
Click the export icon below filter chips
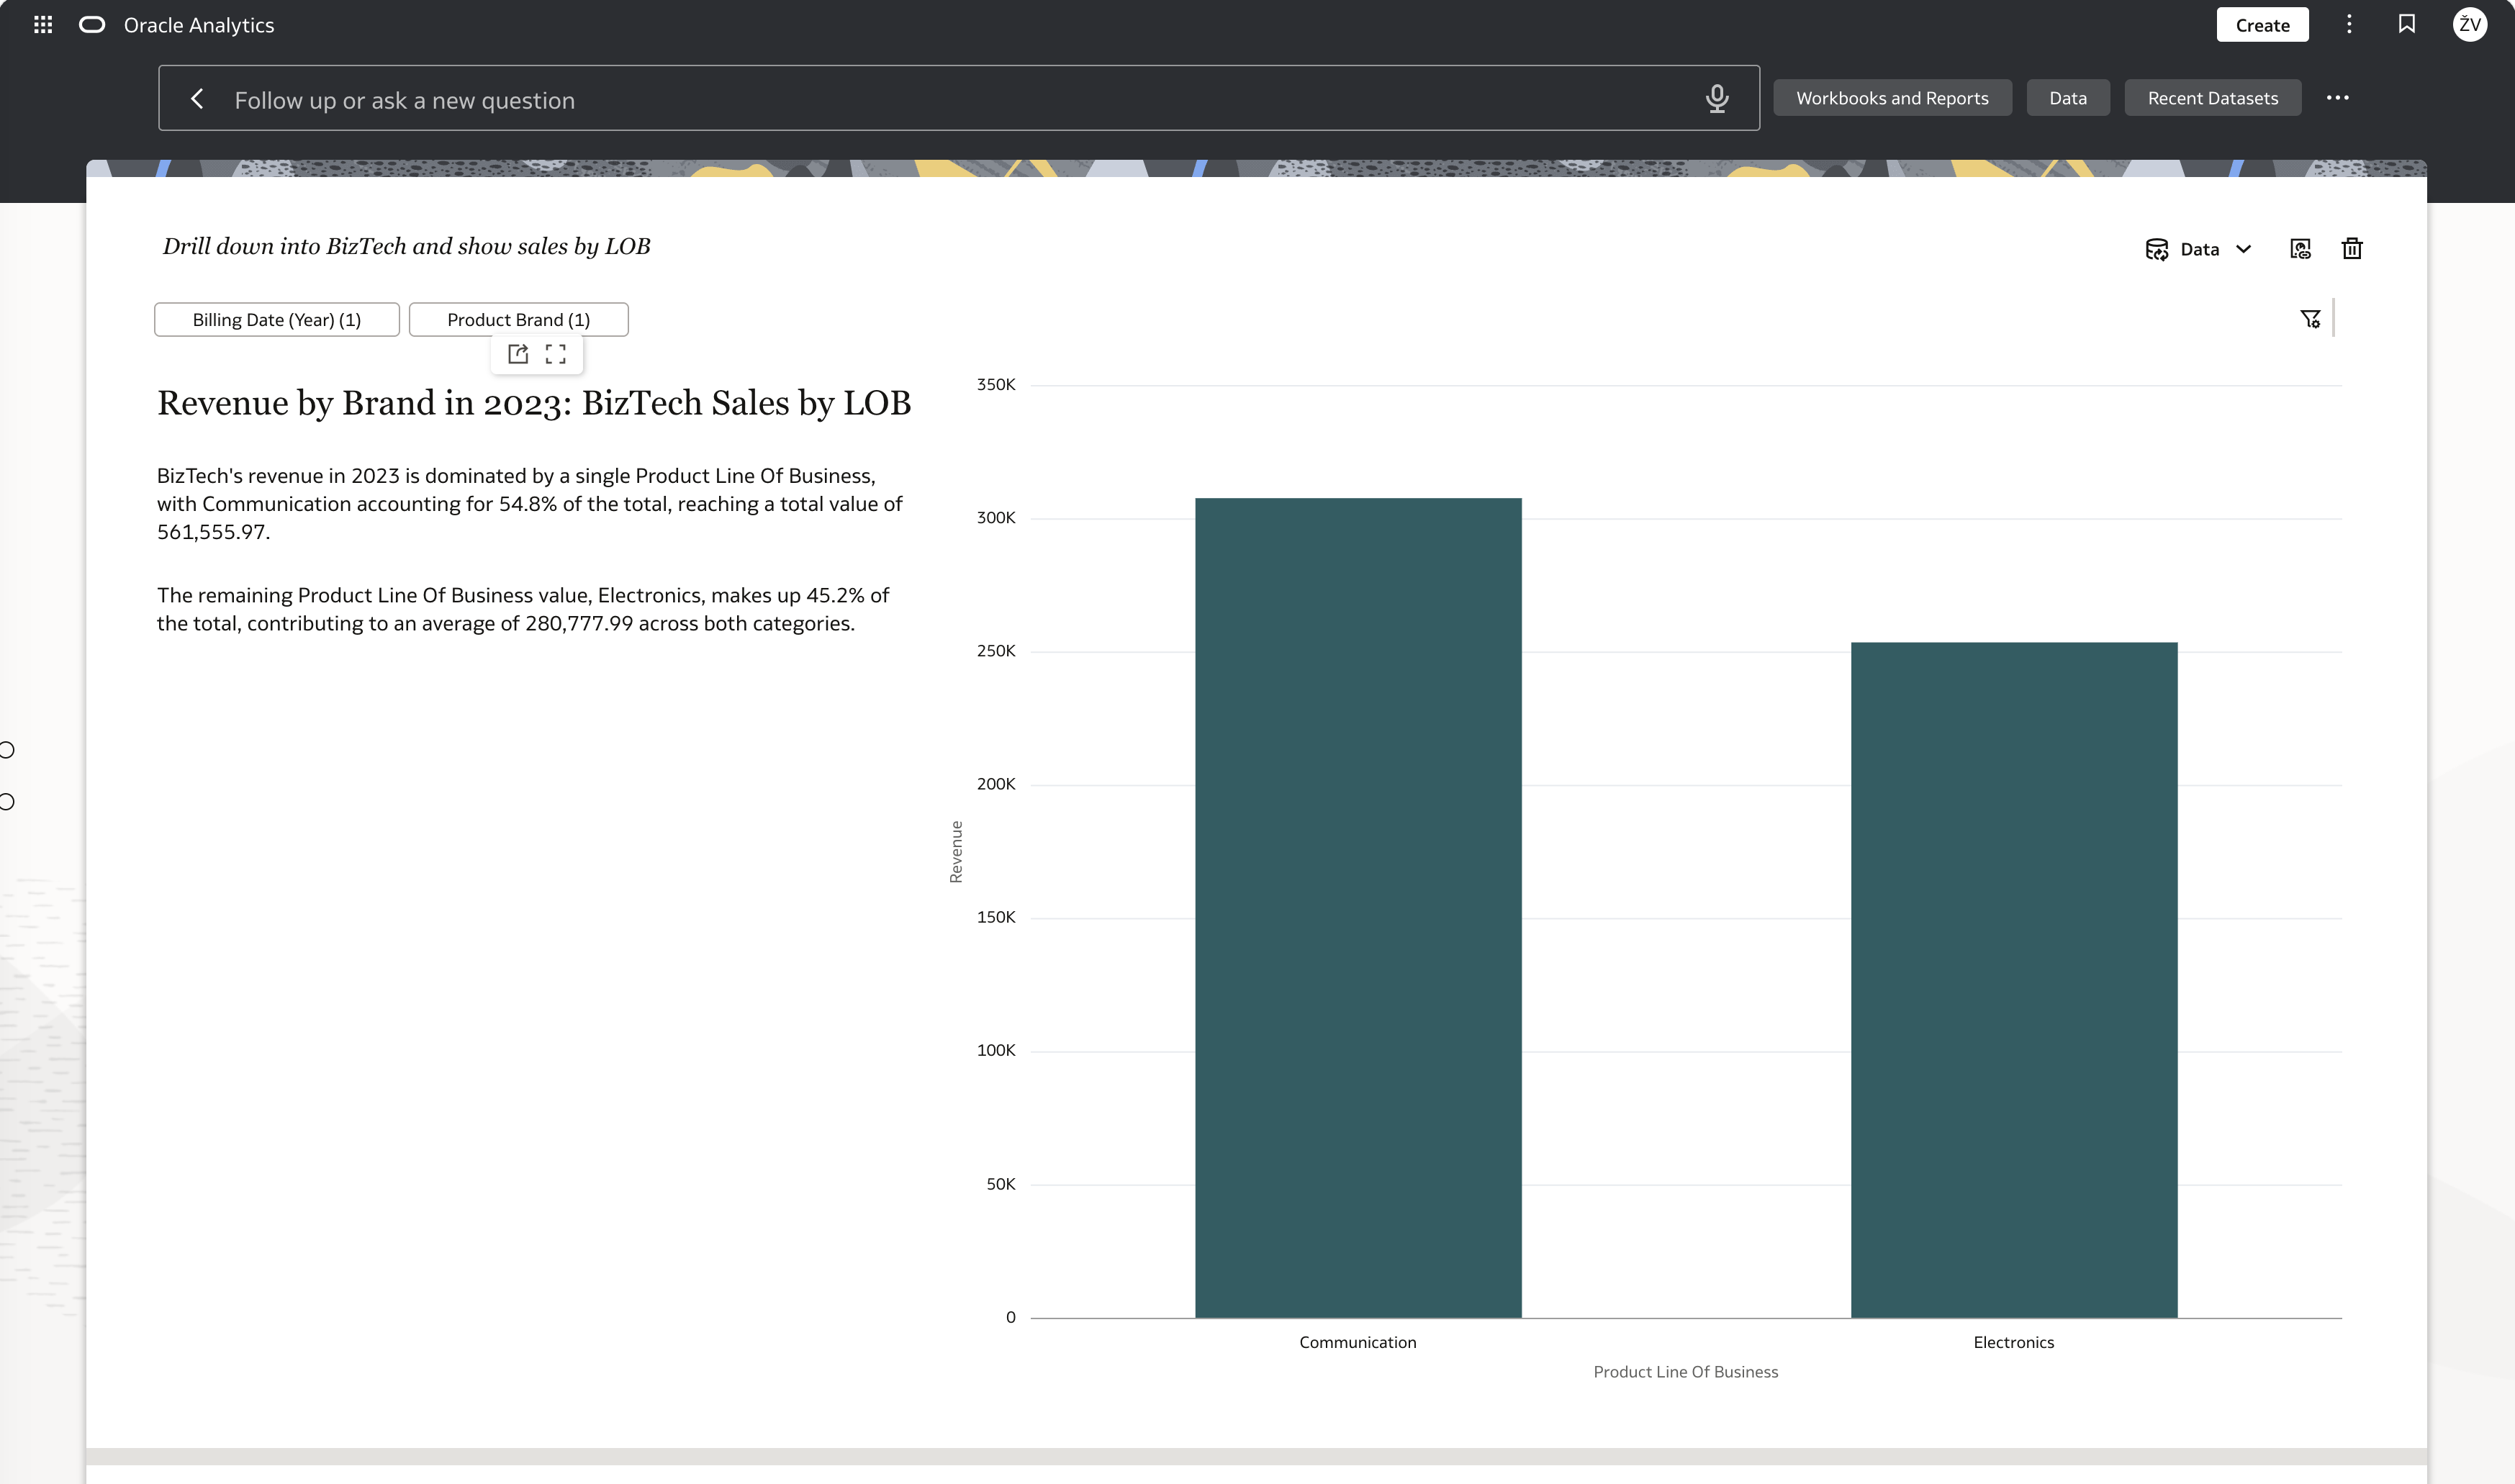pos(518,354)
